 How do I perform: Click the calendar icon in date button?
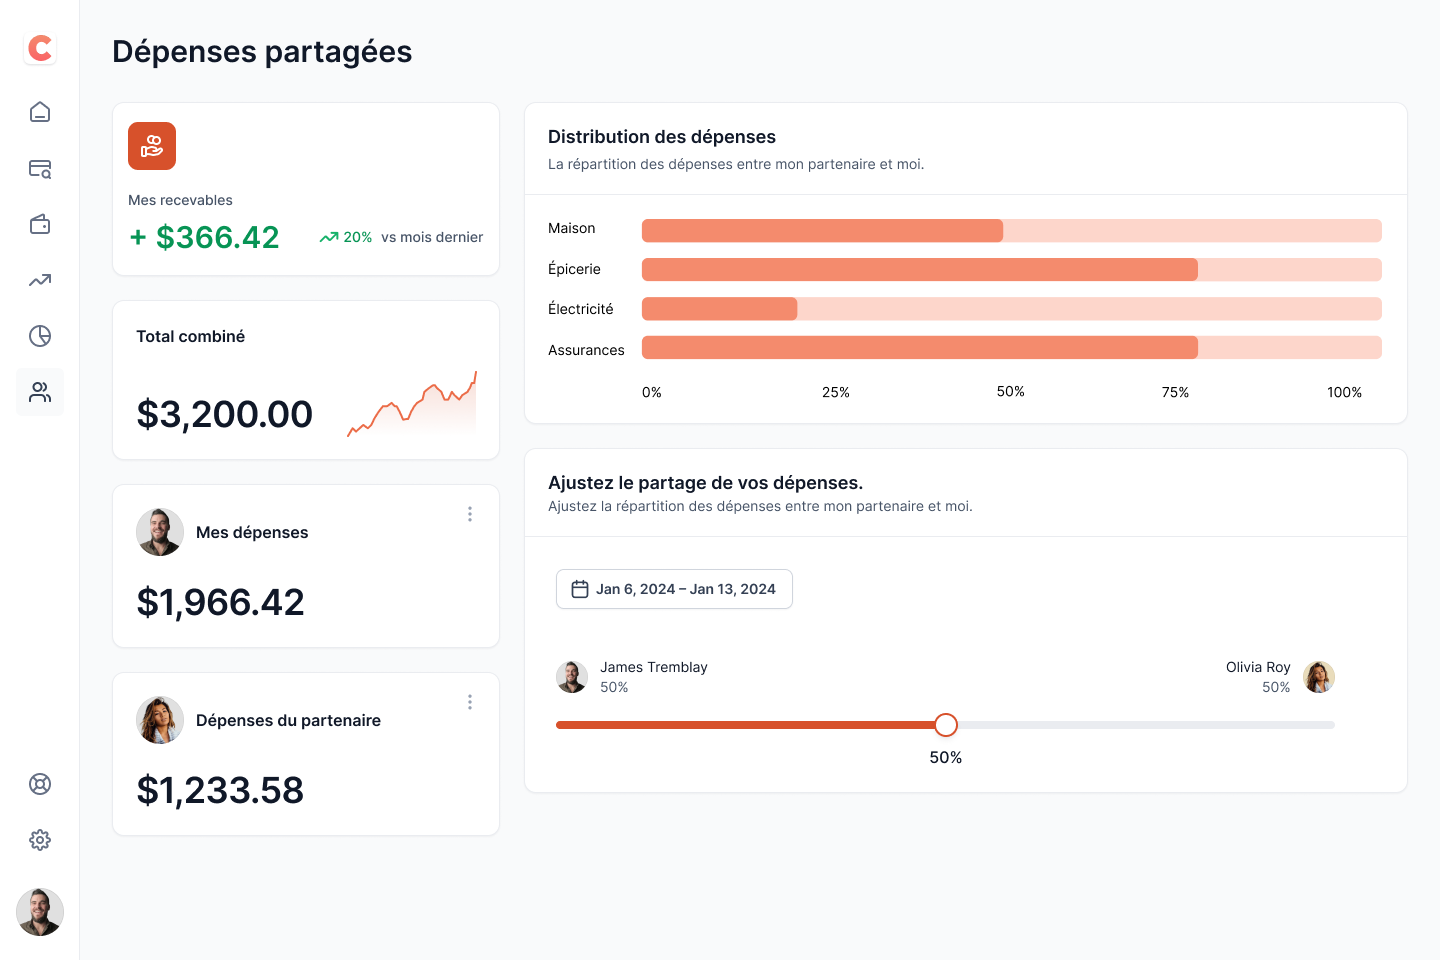(x=580, y=589)
